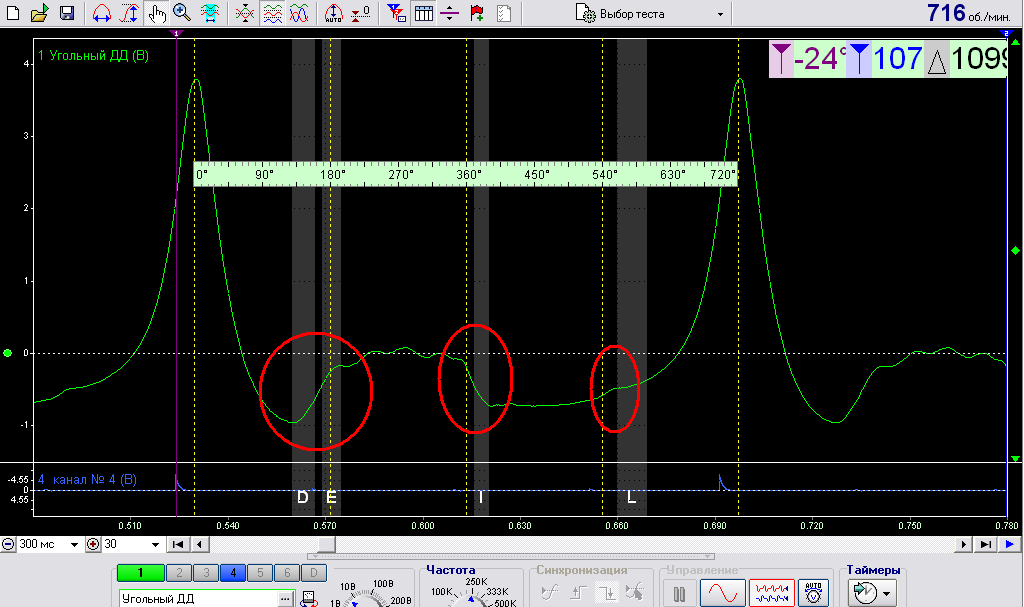This screenshot has width=1024, height=607.
Task: Select the last sync mode icon
Action: (635, 593)
